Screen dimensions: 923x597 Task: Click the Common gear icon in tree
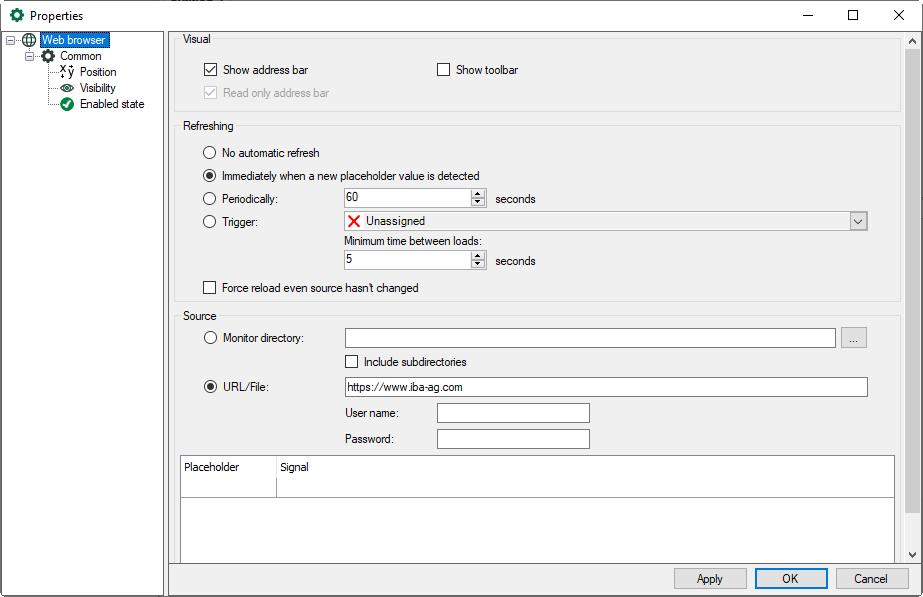[x=48, y=56]
